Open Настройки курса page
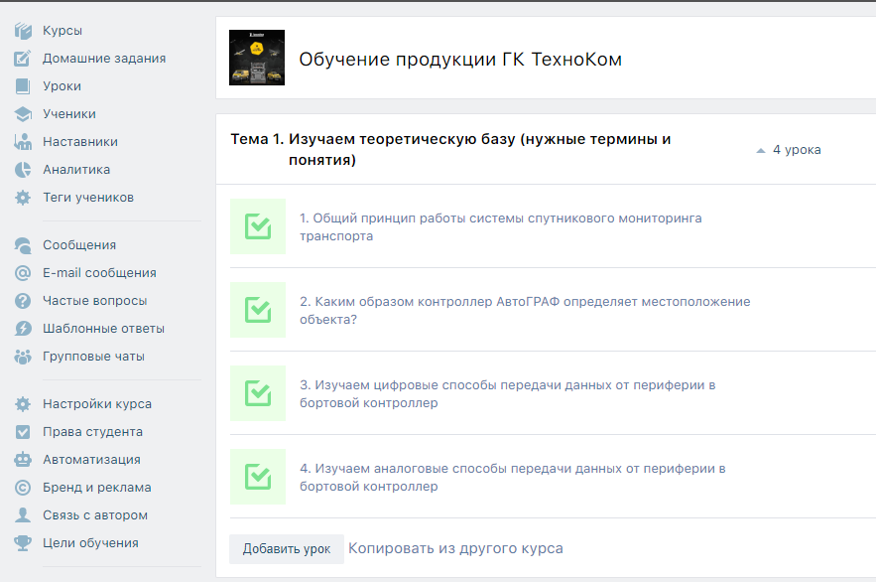876x582 pixels. pyautogui.click(x=97, y=404)
